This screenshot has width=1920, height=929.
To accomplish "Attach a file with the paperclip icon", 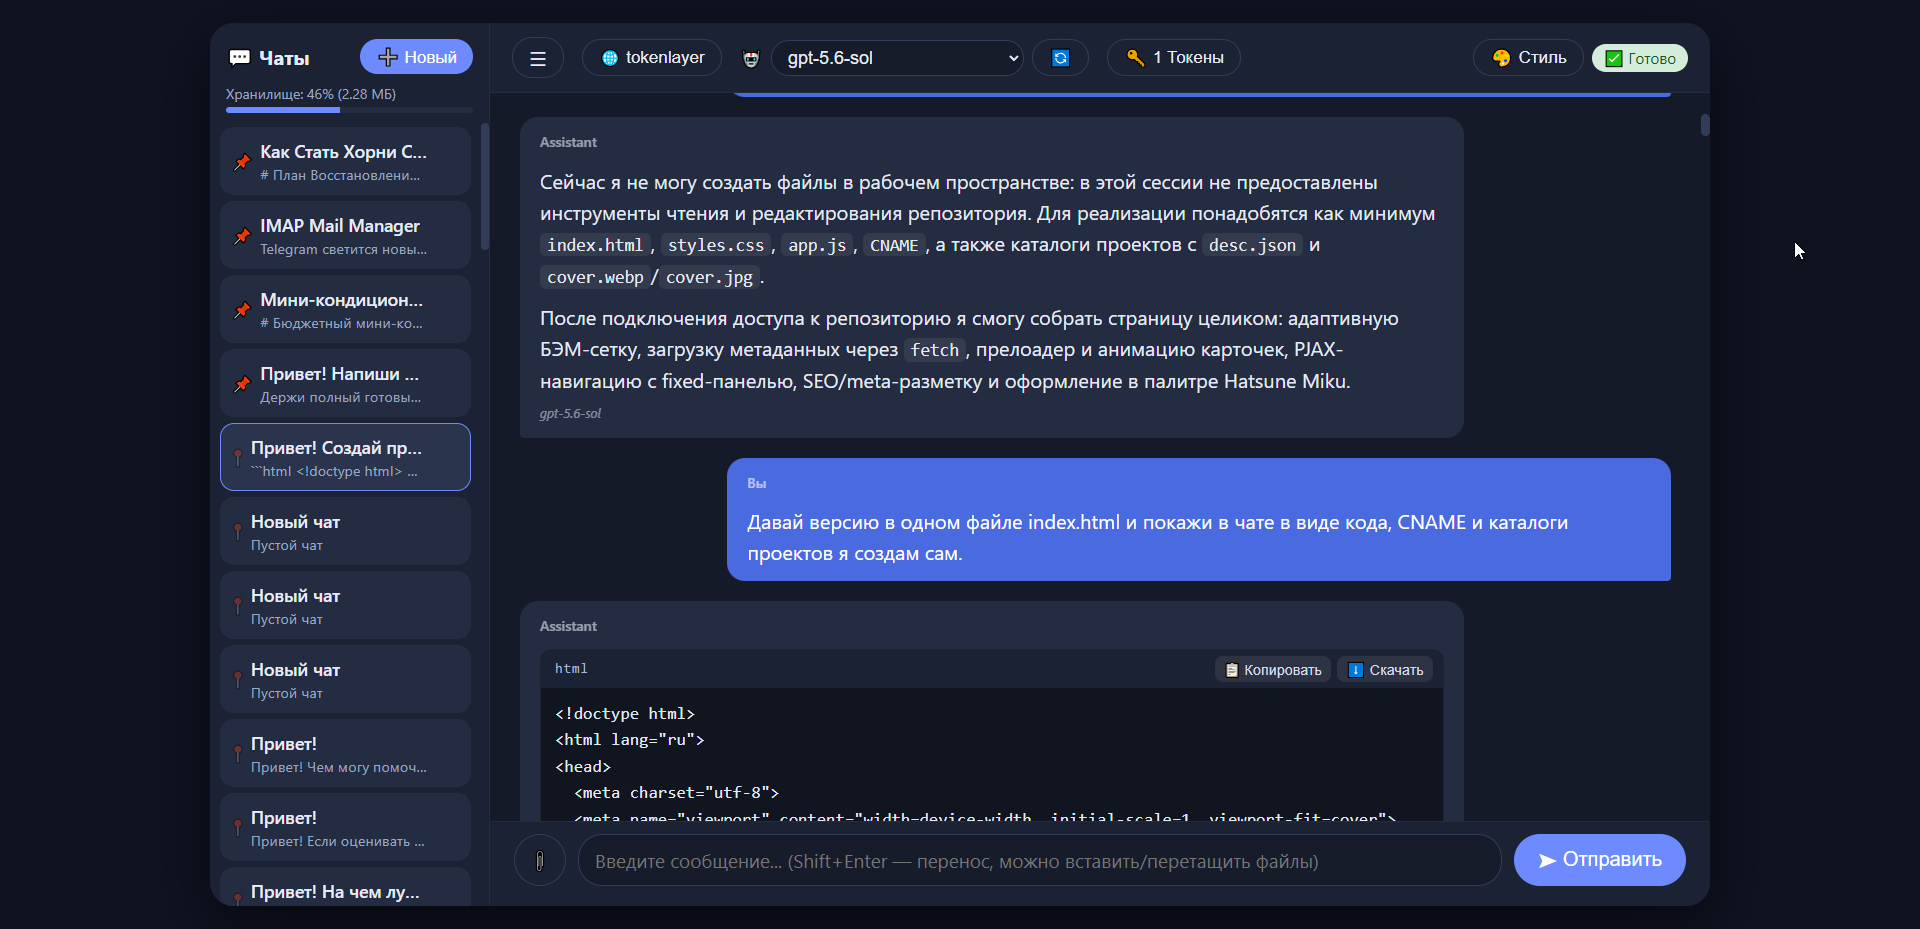I will [x=540, y=860].
